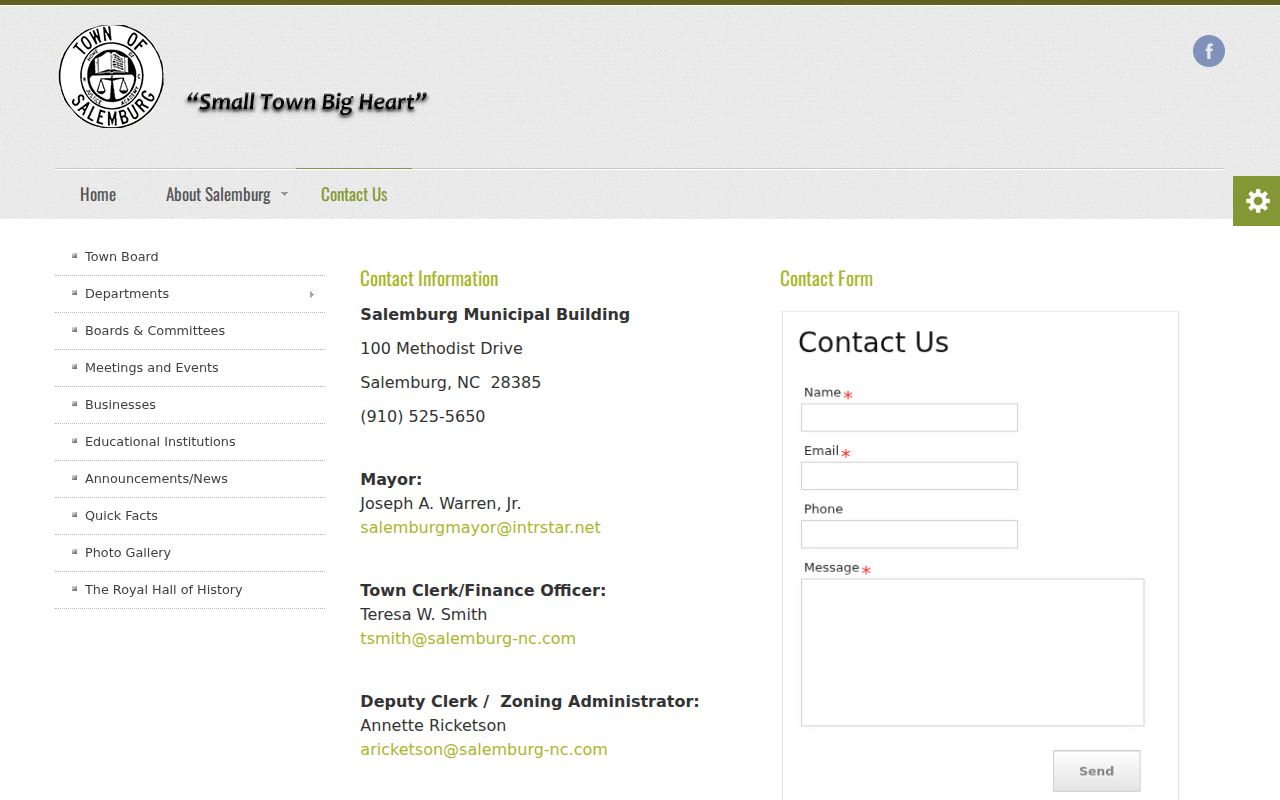Submit the form with Send button

[1096, 771]
